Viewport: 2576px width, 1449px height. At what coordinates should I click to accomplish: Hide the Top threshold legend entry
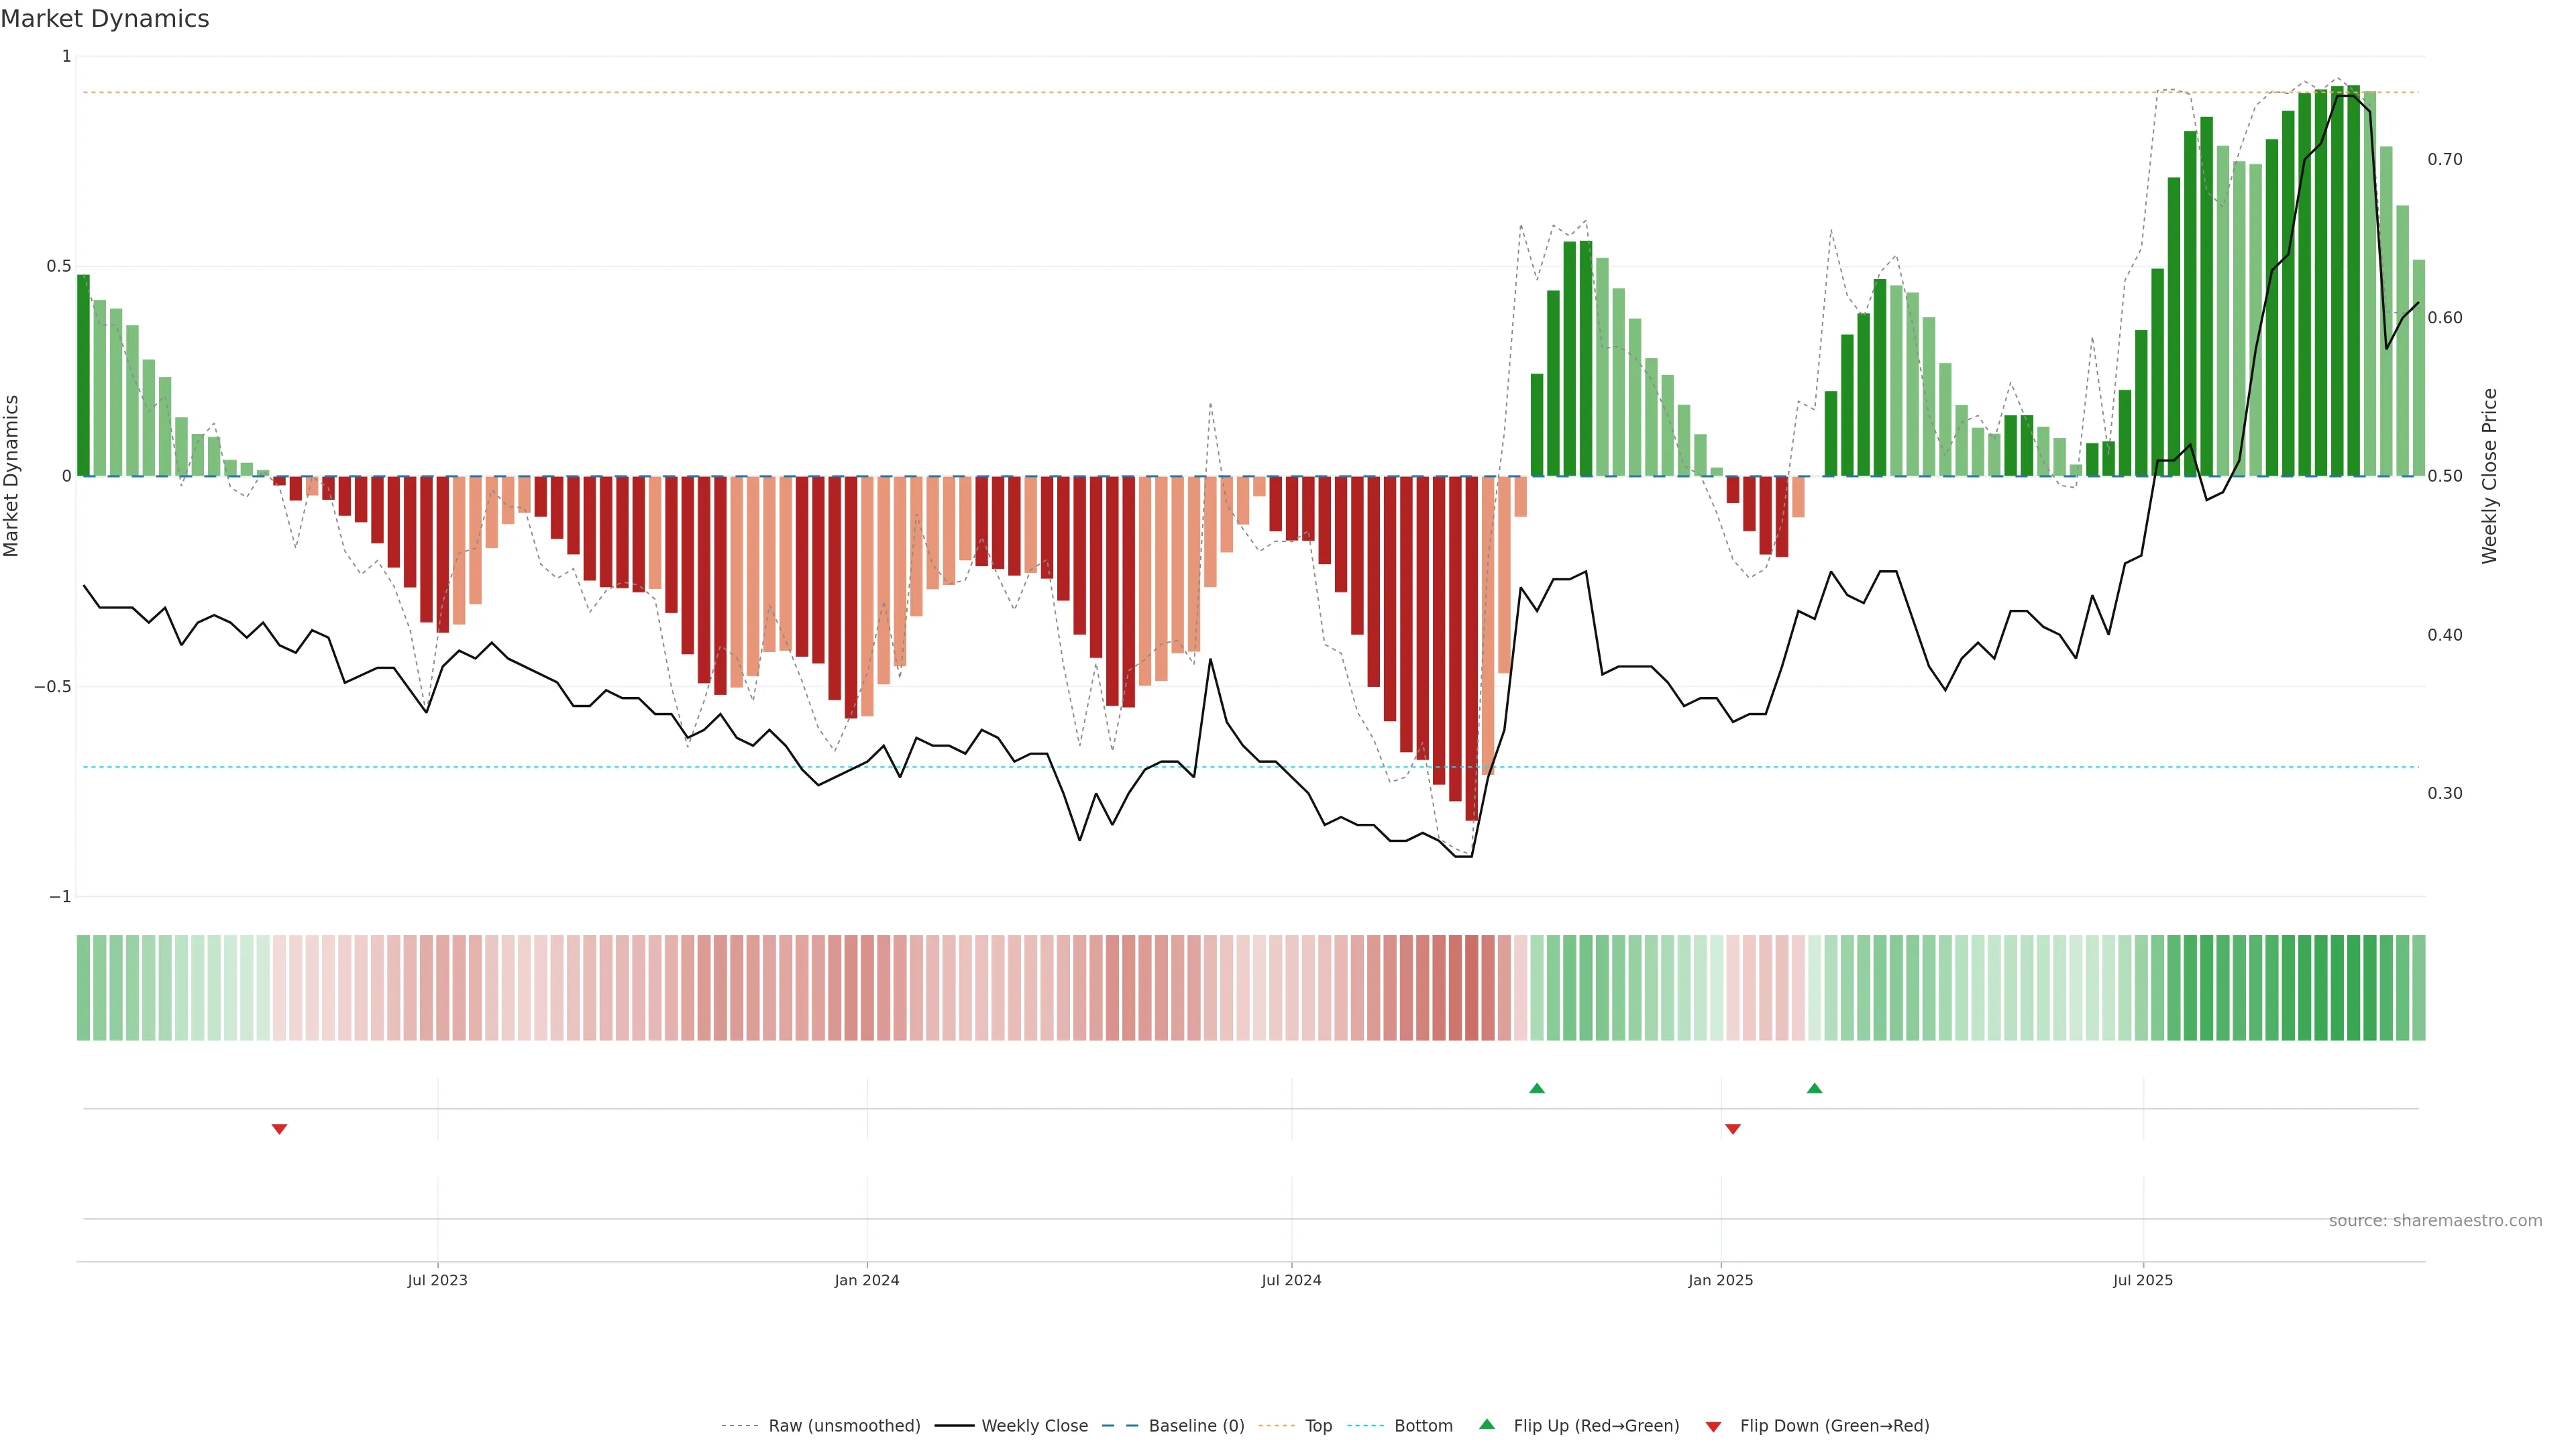tap(1318, 1426)
